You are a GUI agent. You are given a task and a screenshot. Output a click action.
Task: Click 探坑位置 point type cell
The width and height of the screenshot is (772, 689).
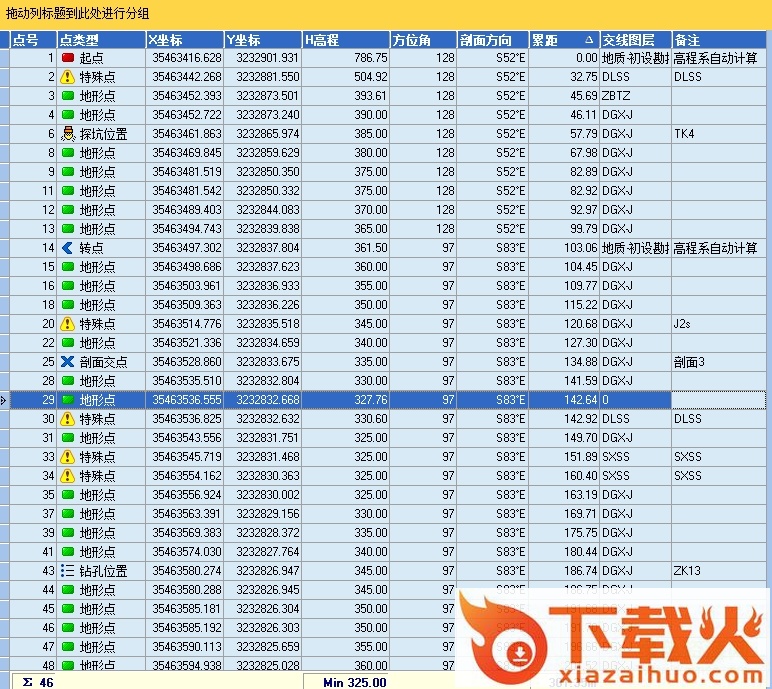[101, 133]
